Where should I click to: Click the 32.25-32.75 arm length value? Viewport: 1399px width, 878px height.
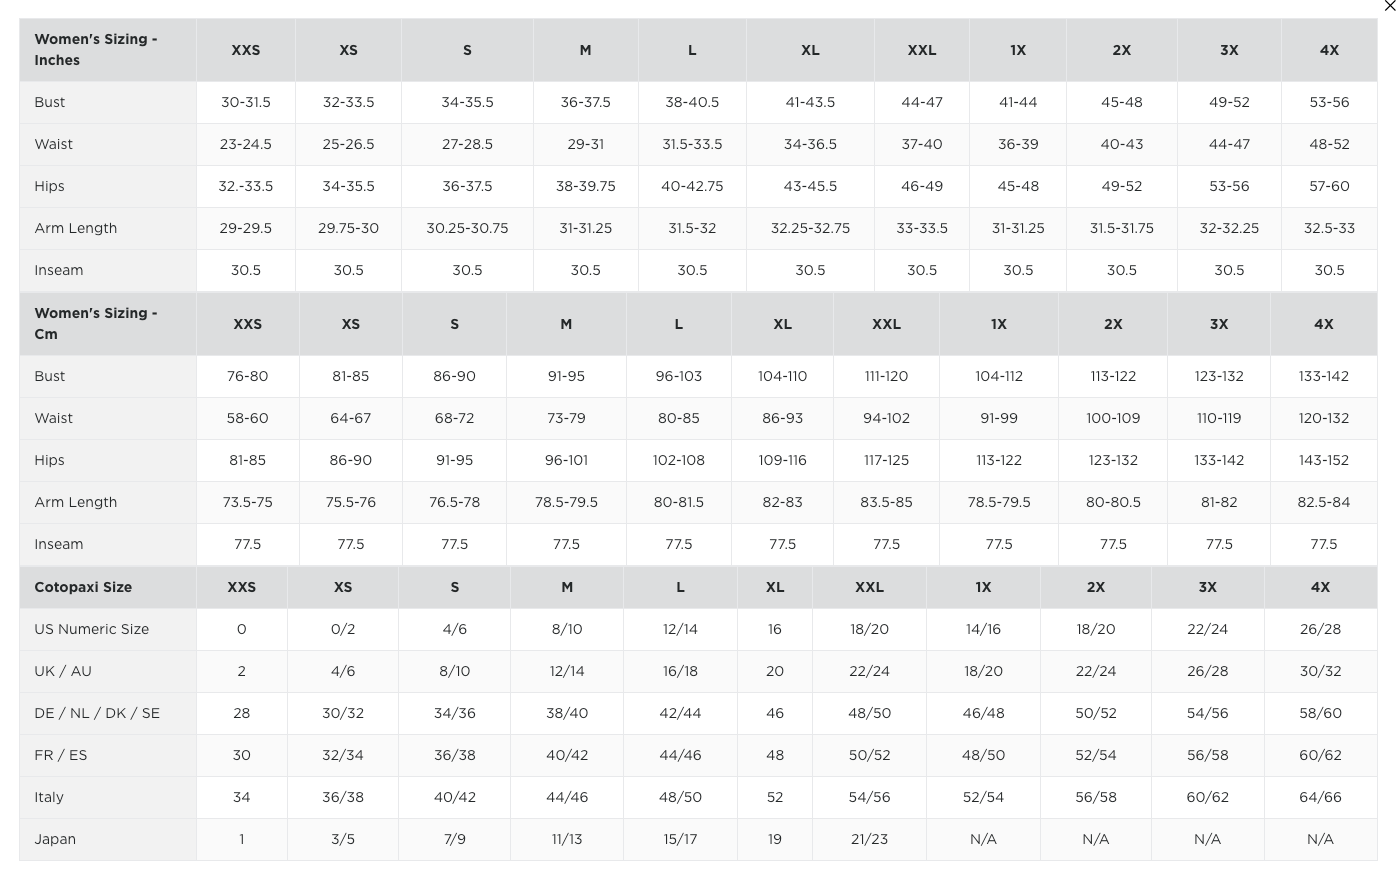tap(810, 228)
